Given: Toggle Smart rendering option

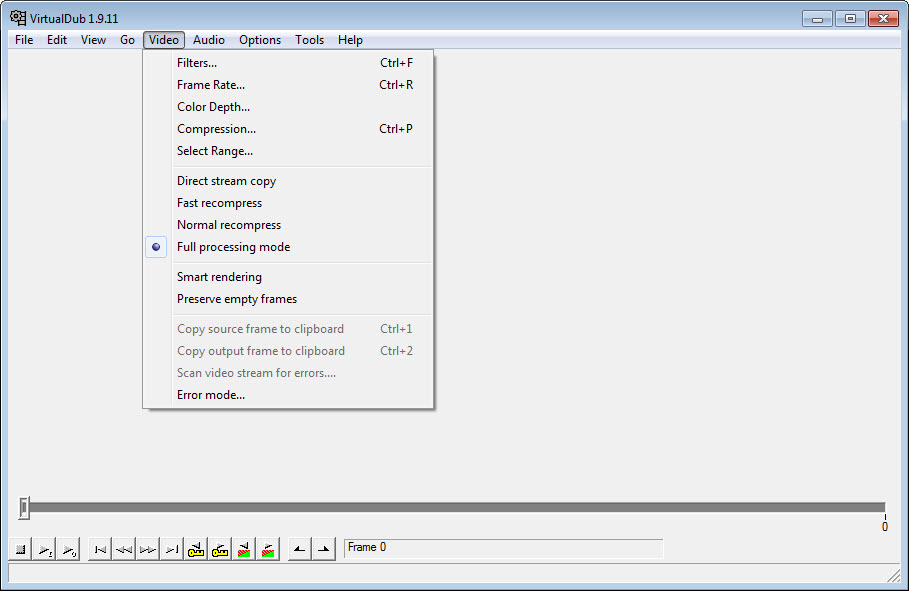Looking at the screenshot, I should (x=288, y=277).
